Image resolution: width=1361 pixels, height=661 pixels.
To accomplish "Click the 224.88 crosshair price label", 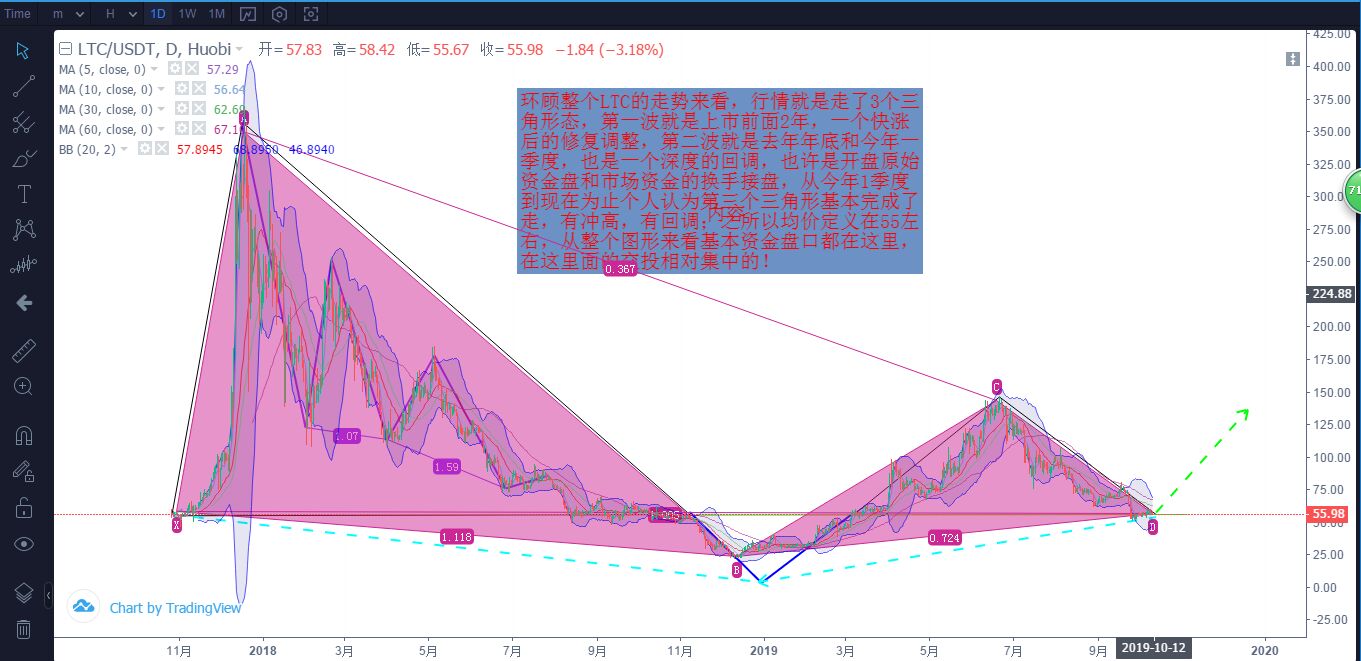I will click(1333, 294).
